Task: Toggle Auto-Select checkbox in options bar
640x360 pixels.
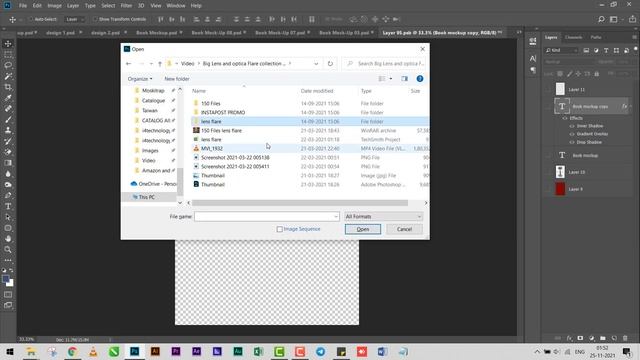Action: (30, 19)
